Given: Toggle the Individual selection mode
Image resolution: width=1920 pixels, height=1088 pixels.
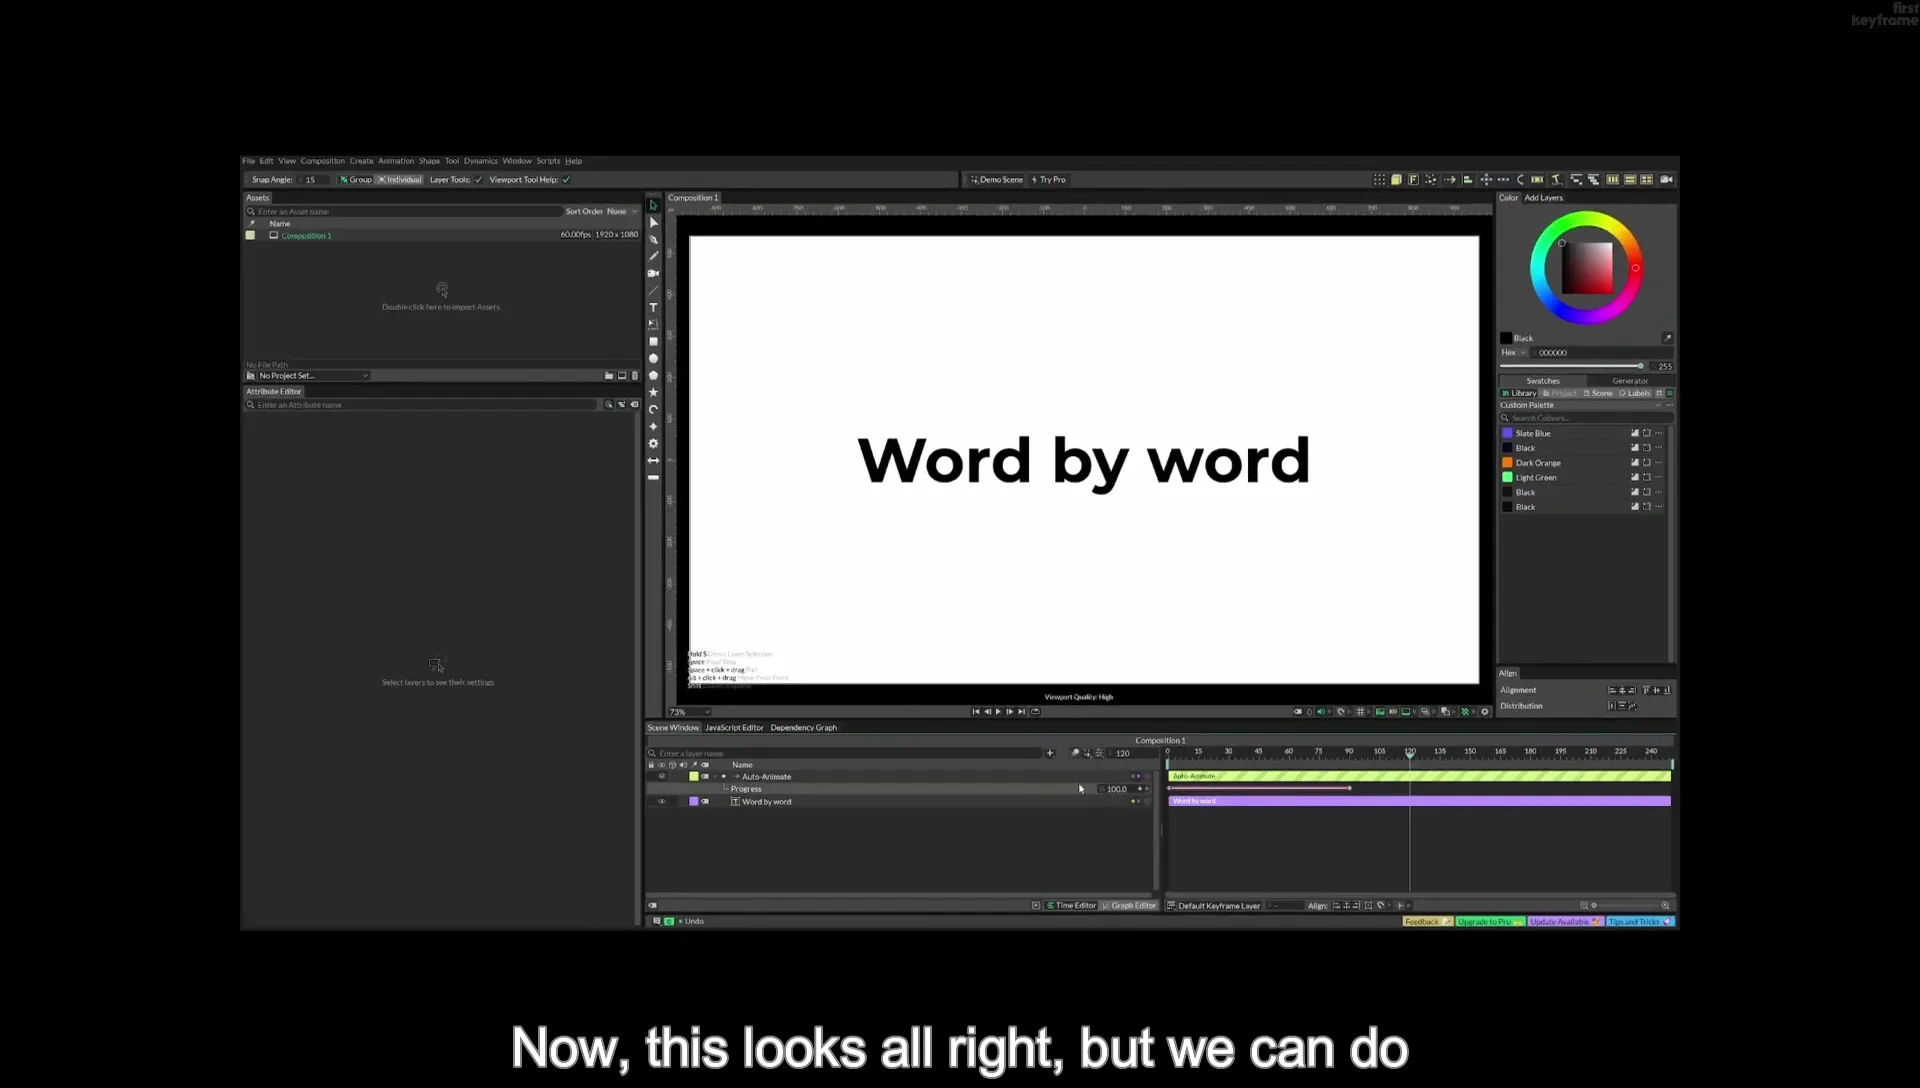Looking at the screenshot, I should [x=400, y=180].
